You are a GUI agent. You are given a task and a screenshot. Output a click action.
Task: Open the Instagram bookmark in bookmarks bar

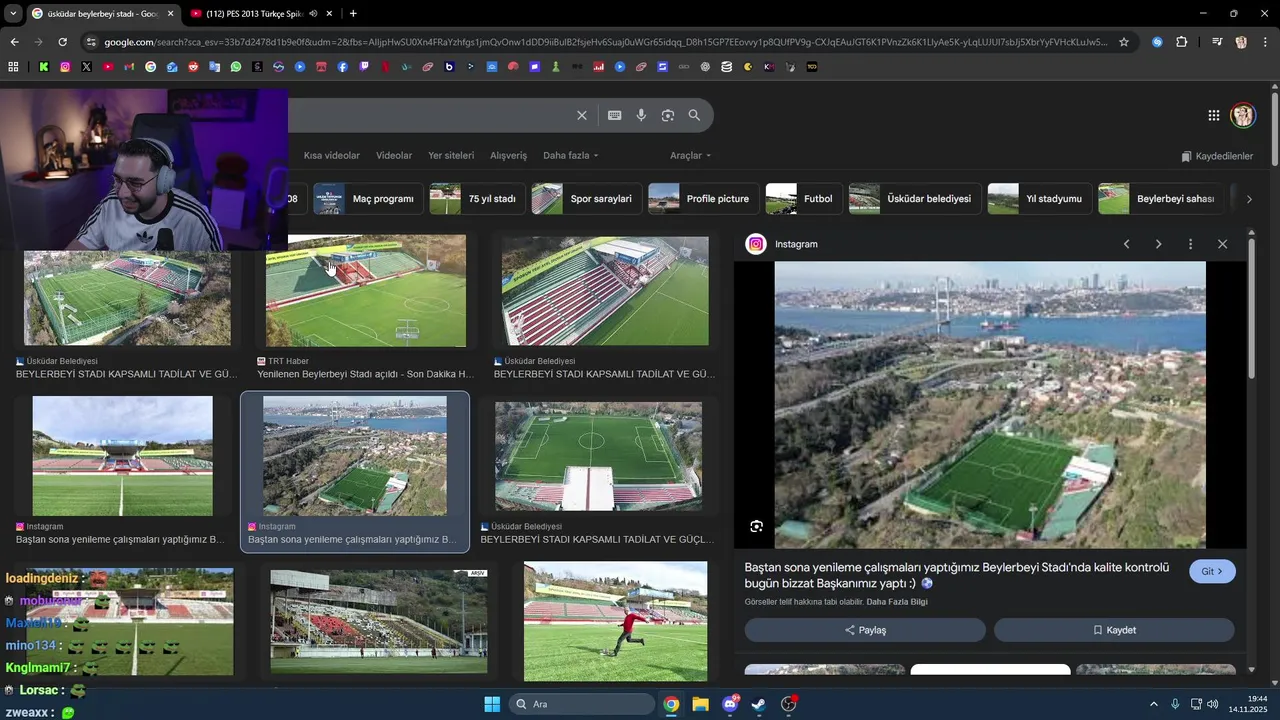pyautogui.click(x=65, y=67)
